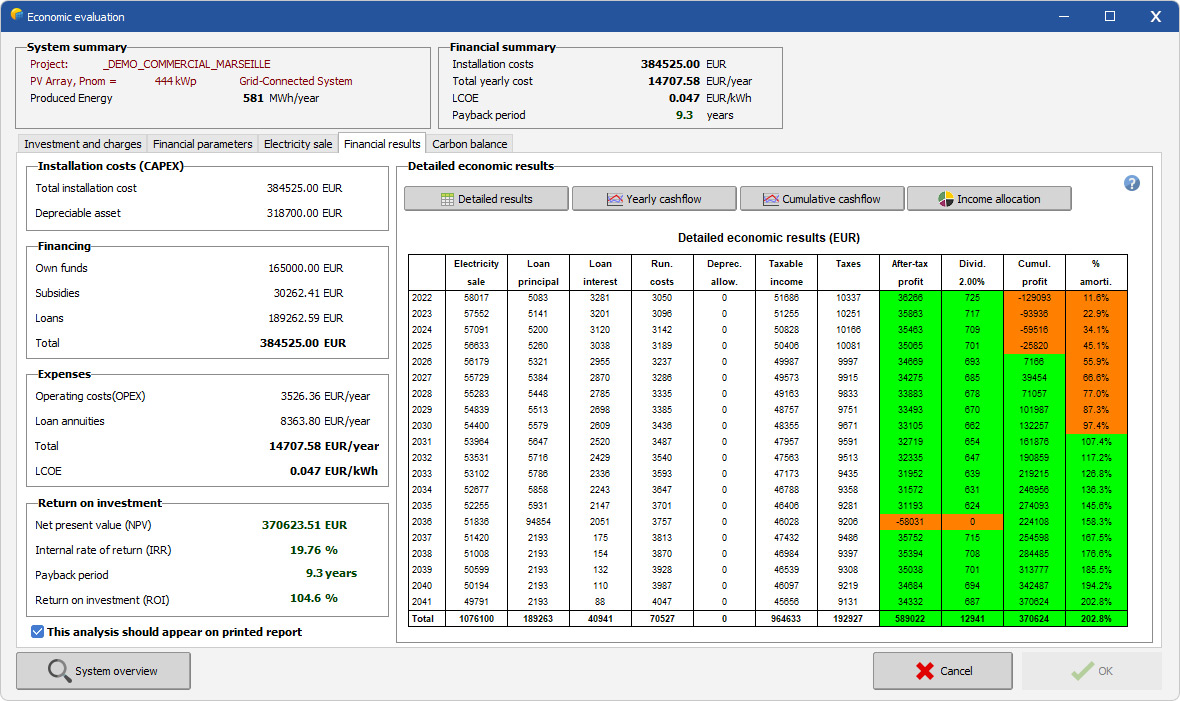
Task: Click the table icon on Detailed results
Action: point(447,200)
